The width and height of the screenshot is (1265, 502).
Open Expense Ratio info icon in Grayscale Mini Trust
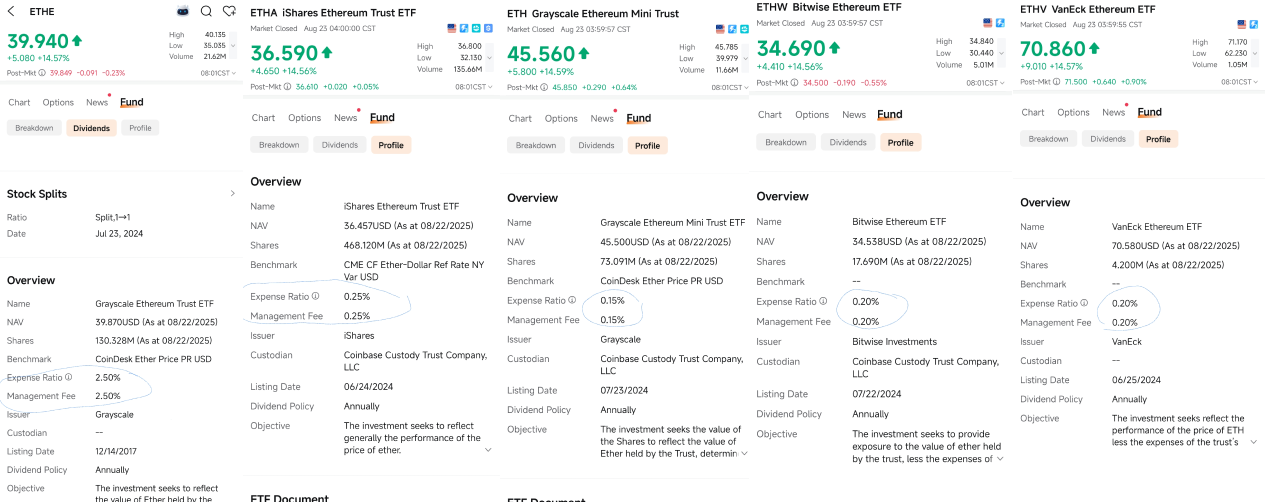[572, 300]
